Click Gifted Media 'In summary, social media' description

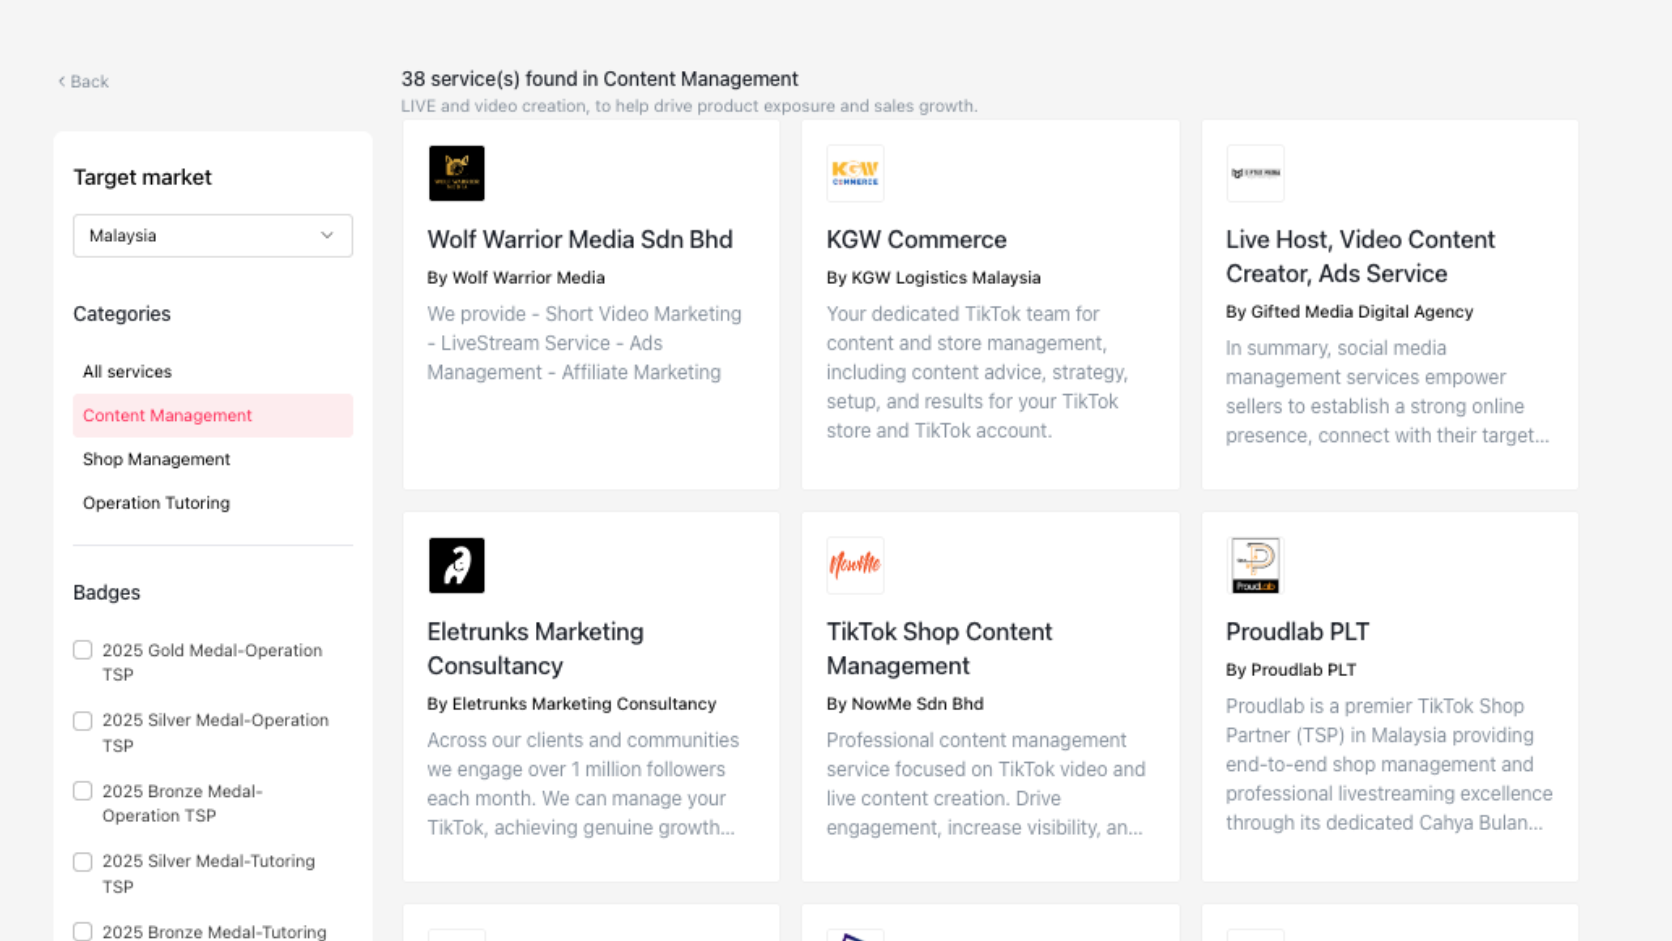point(1387,392)
